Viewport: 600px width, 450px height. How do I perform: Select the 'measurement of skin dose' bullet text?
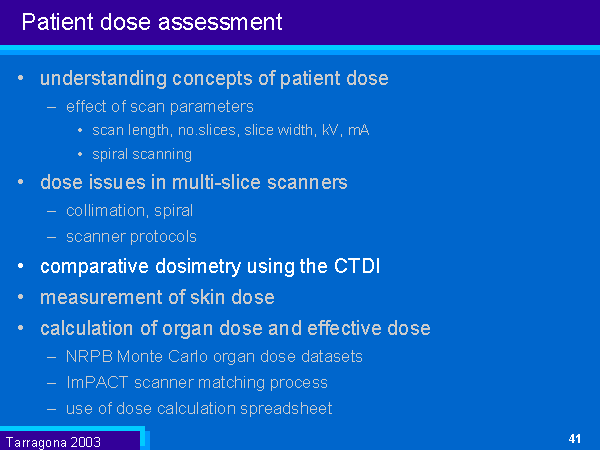click(157, 298)
